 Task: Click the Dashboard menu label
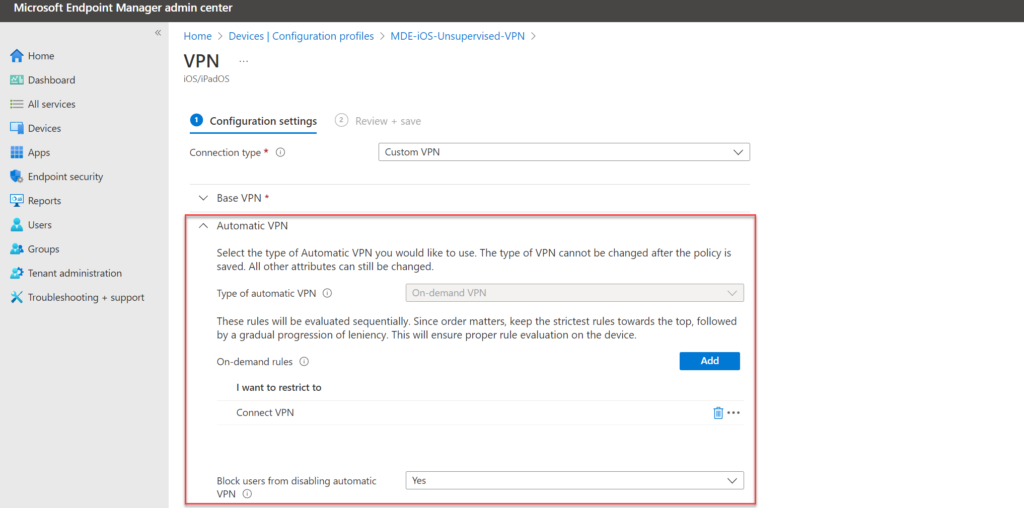52,80
